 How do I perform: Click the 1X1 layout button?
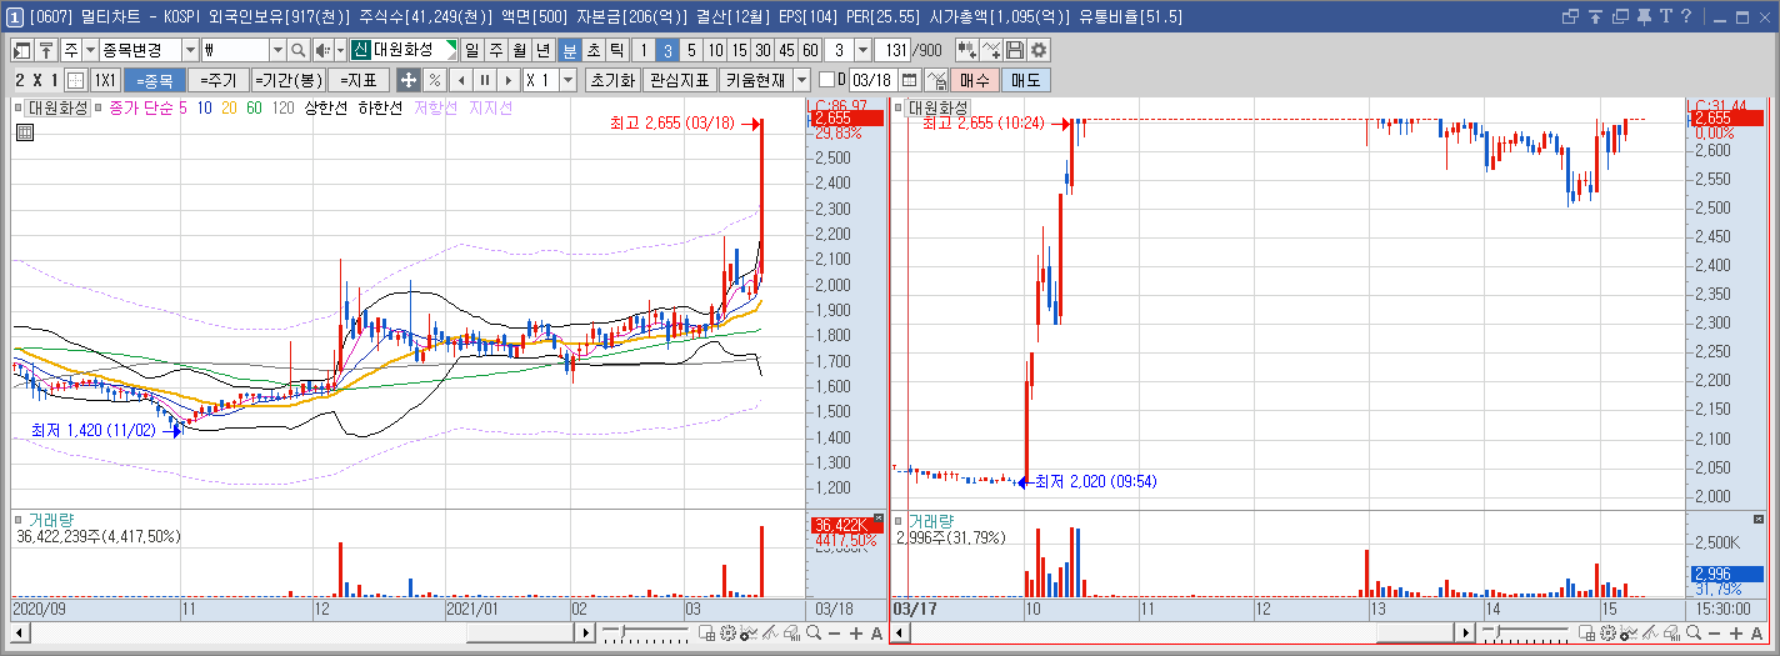(x=105, y=80)
